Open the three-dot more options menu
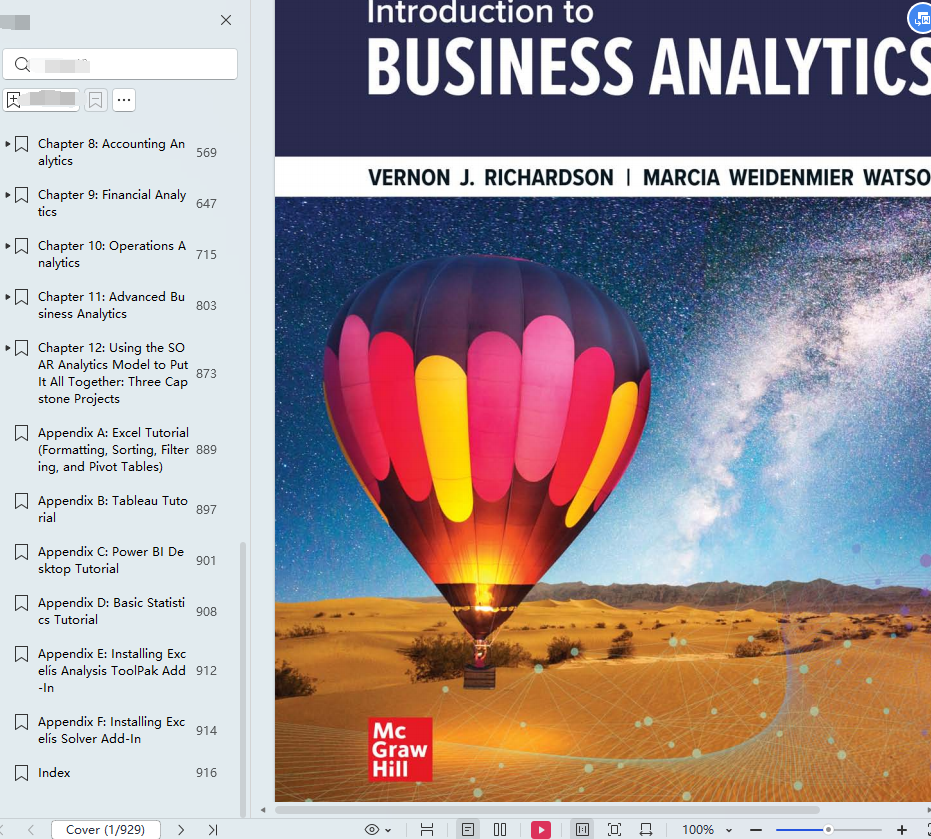The image size is (931, 839). coord(124,100)
